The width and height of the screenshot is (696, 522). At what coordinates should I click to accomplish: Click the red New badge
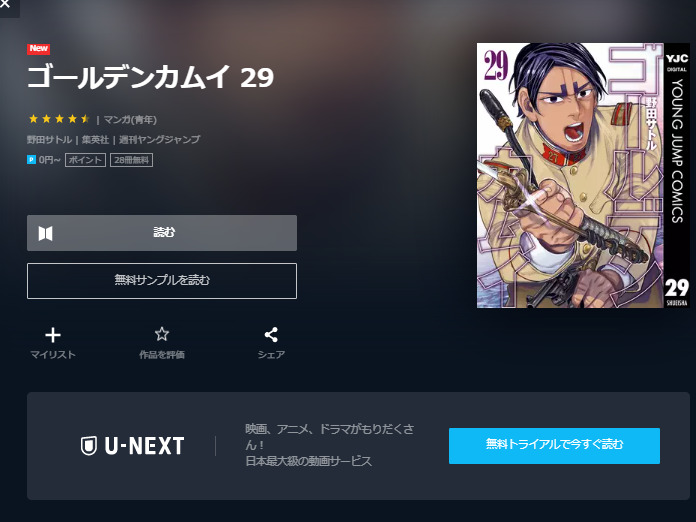[39, 49]
